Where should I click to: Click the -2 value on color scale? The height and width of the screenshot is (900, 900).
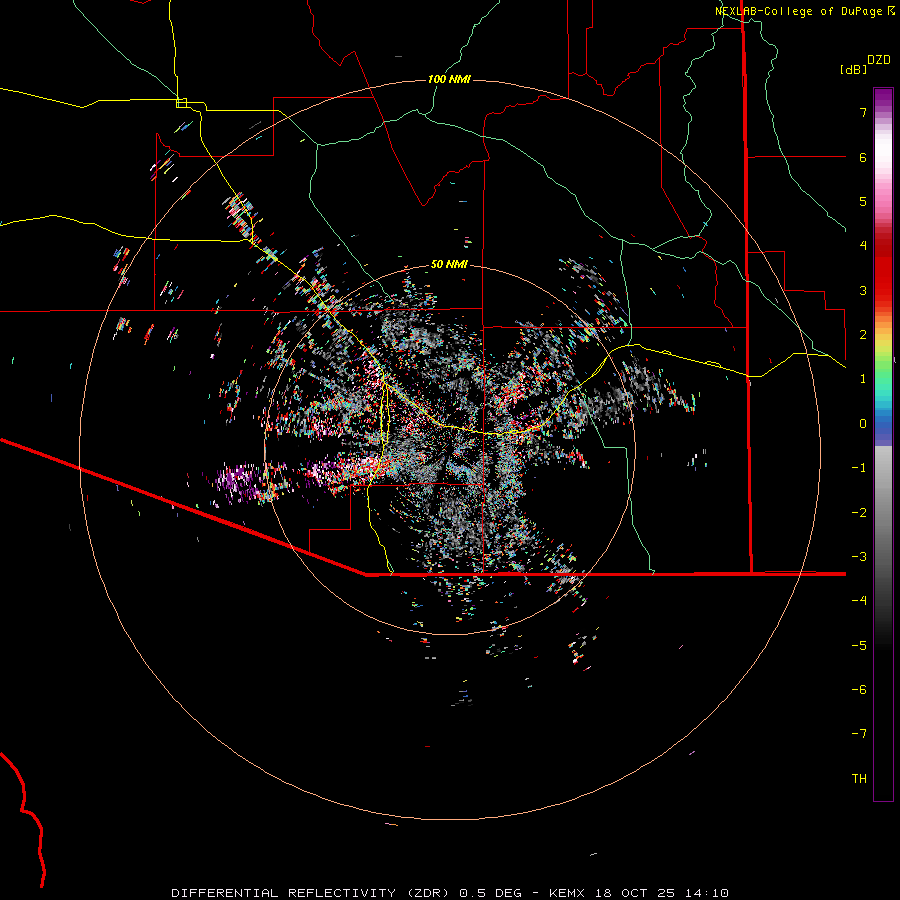click(859, 513)
